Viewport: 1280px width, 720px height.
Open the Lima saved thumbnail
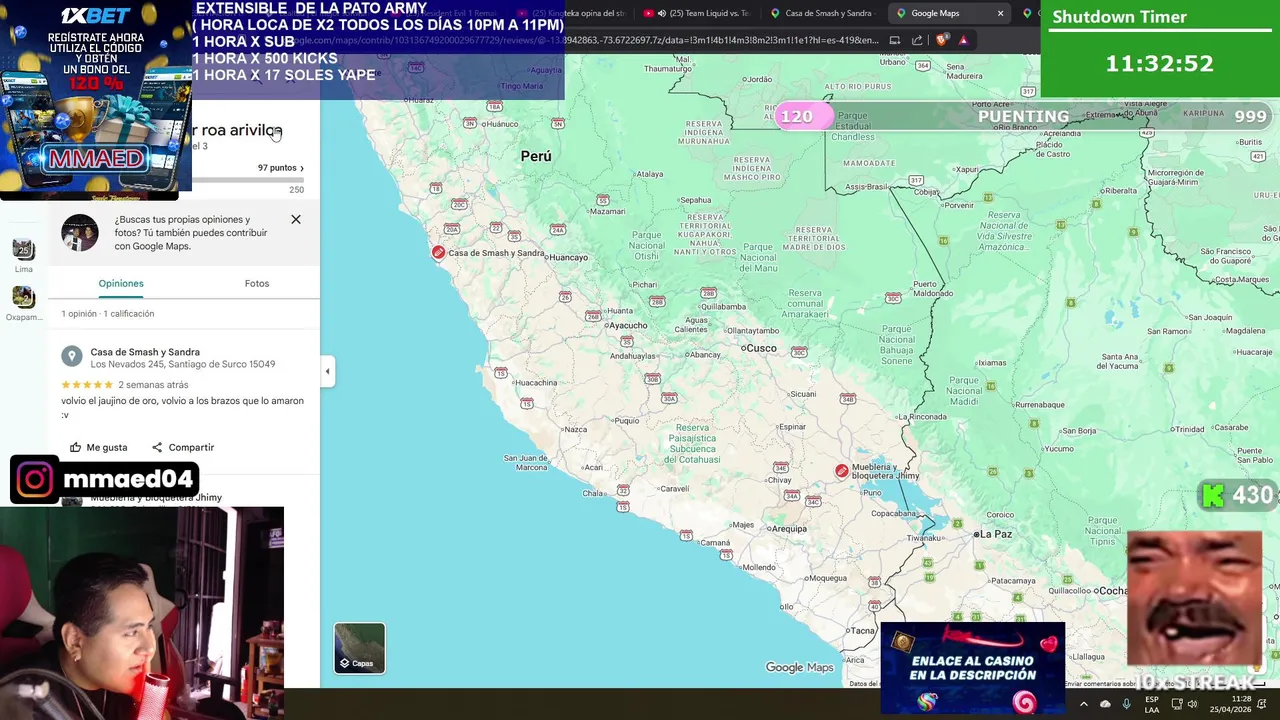pos(23,249)
